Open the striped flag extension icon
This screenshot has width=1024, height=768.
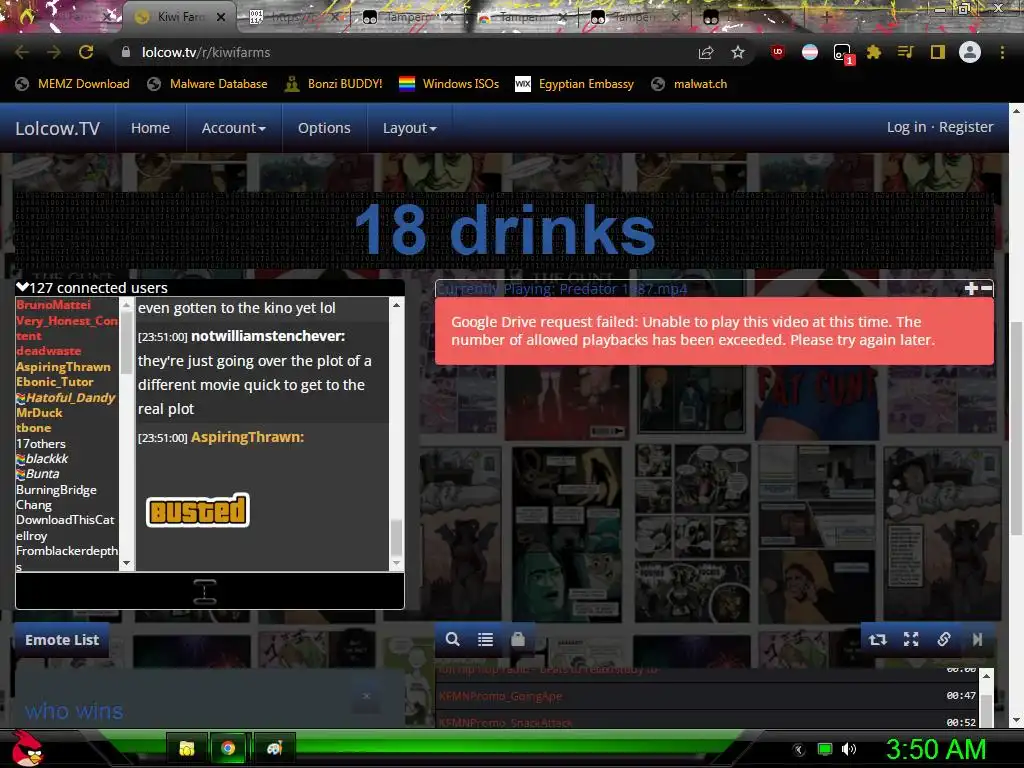(810, 52)
